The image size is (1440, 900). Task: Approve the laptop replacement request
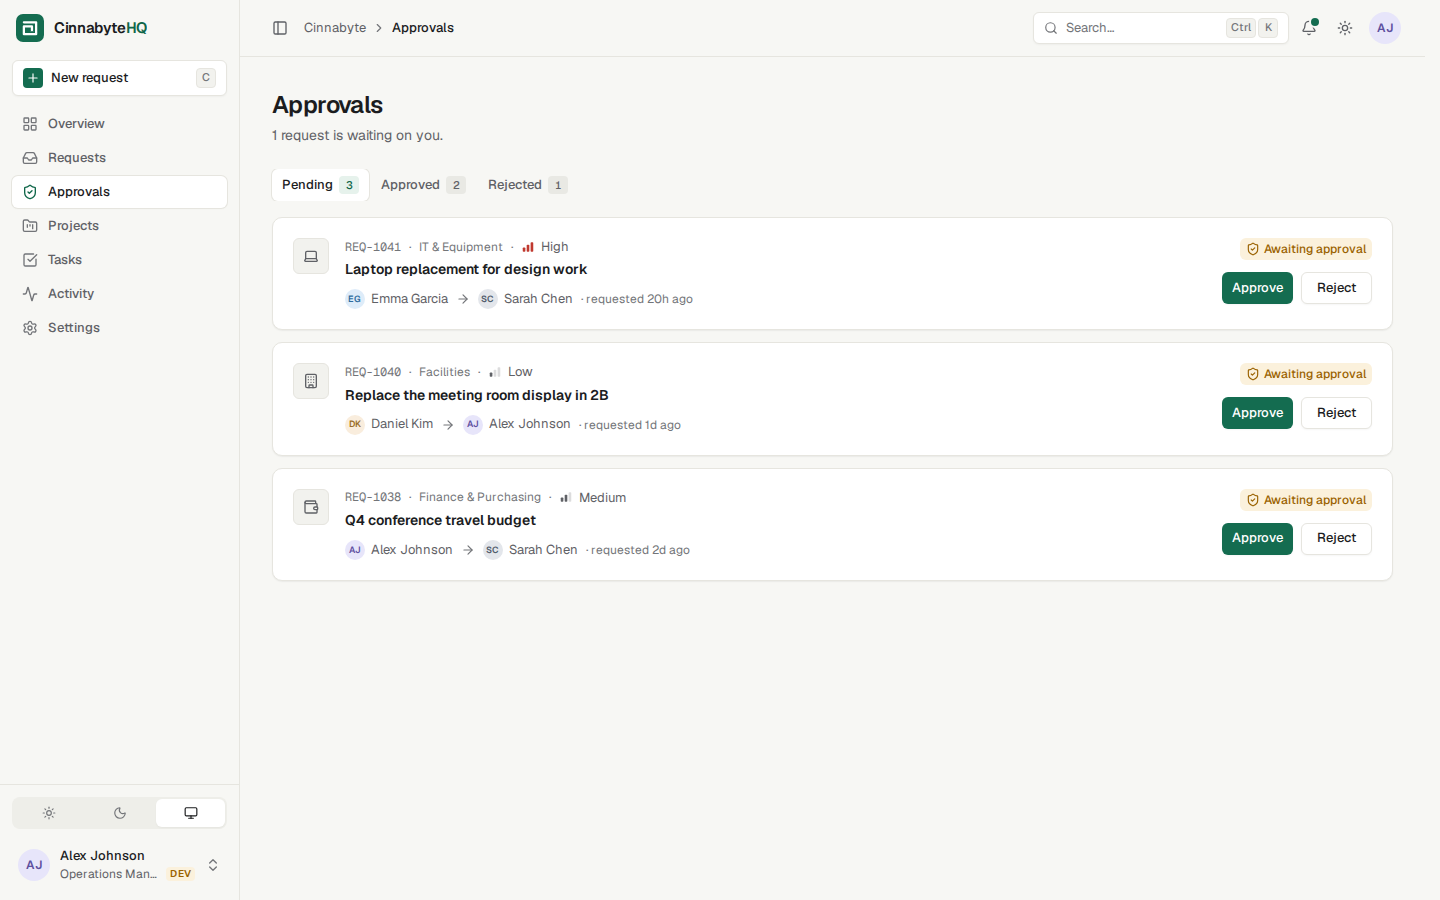pos(1257,288)
